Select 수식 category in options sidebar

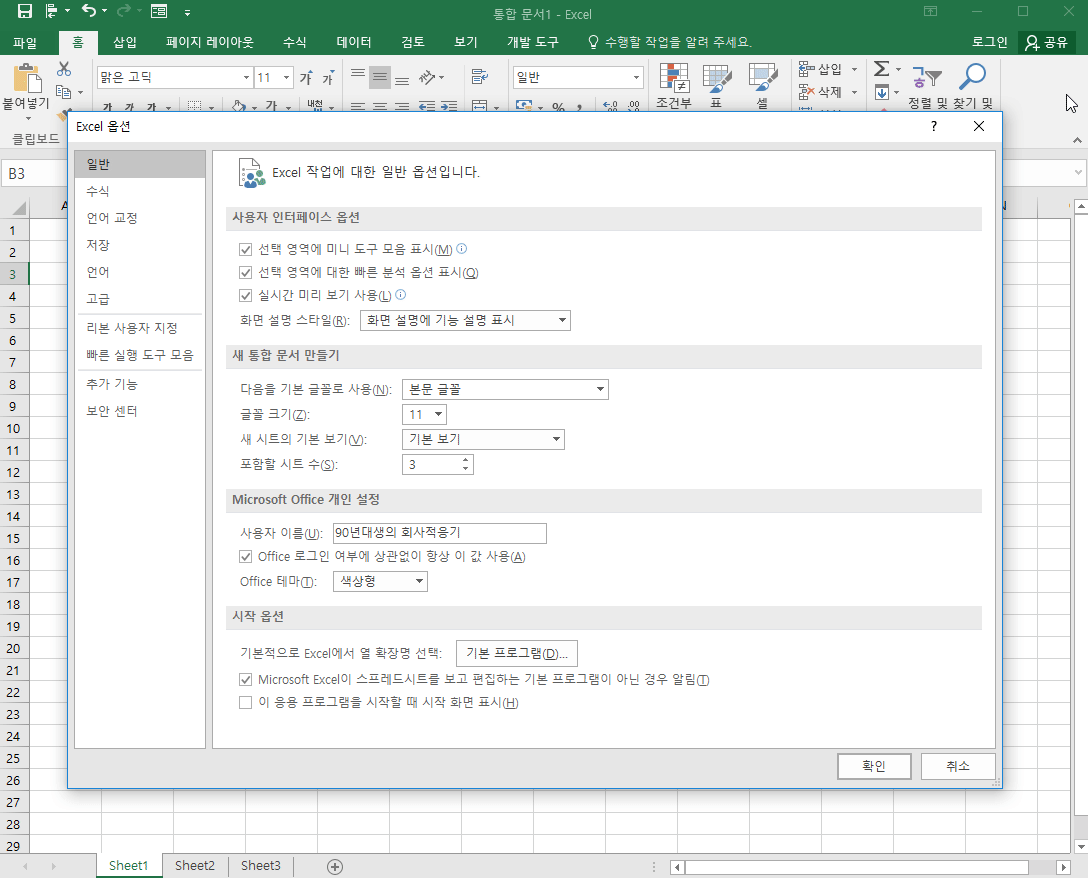tap(139, 191)
